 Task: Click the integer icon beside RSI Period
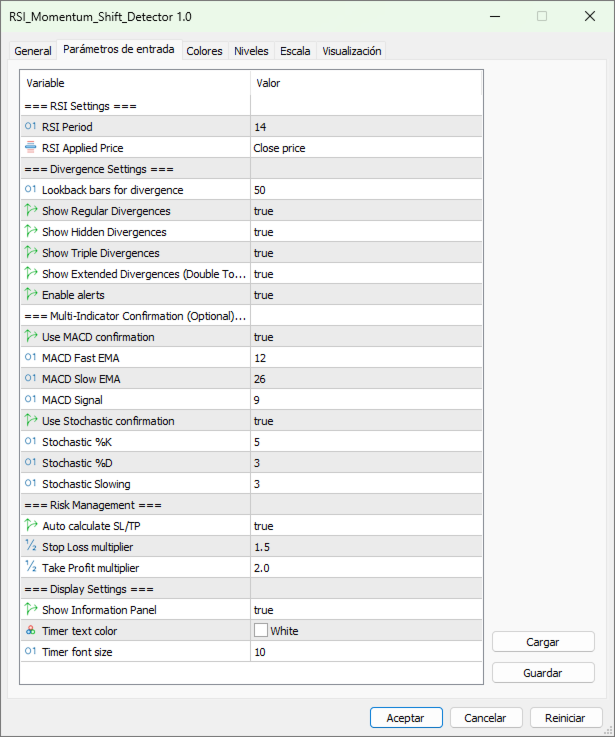[31, 126]
